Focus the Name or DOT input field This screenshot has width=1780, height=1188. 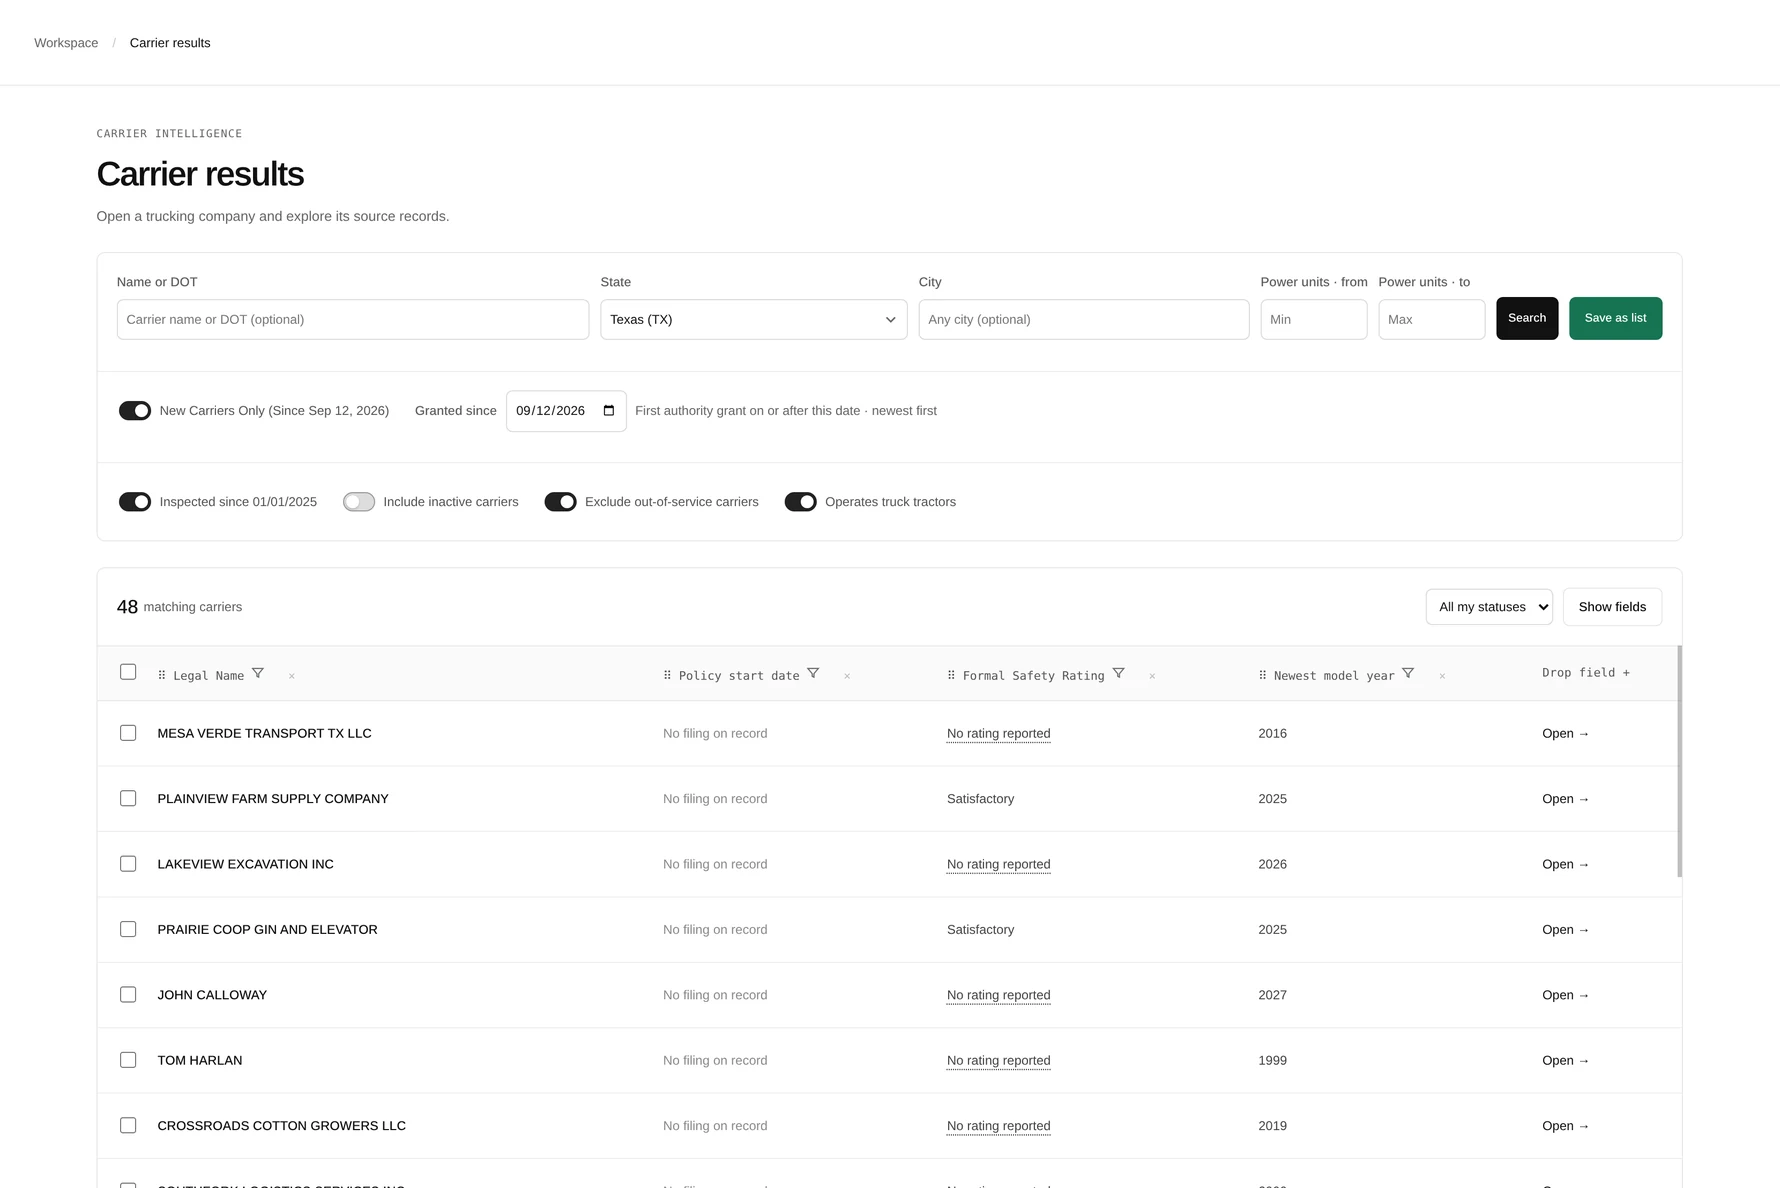click(x=353, y=320)
